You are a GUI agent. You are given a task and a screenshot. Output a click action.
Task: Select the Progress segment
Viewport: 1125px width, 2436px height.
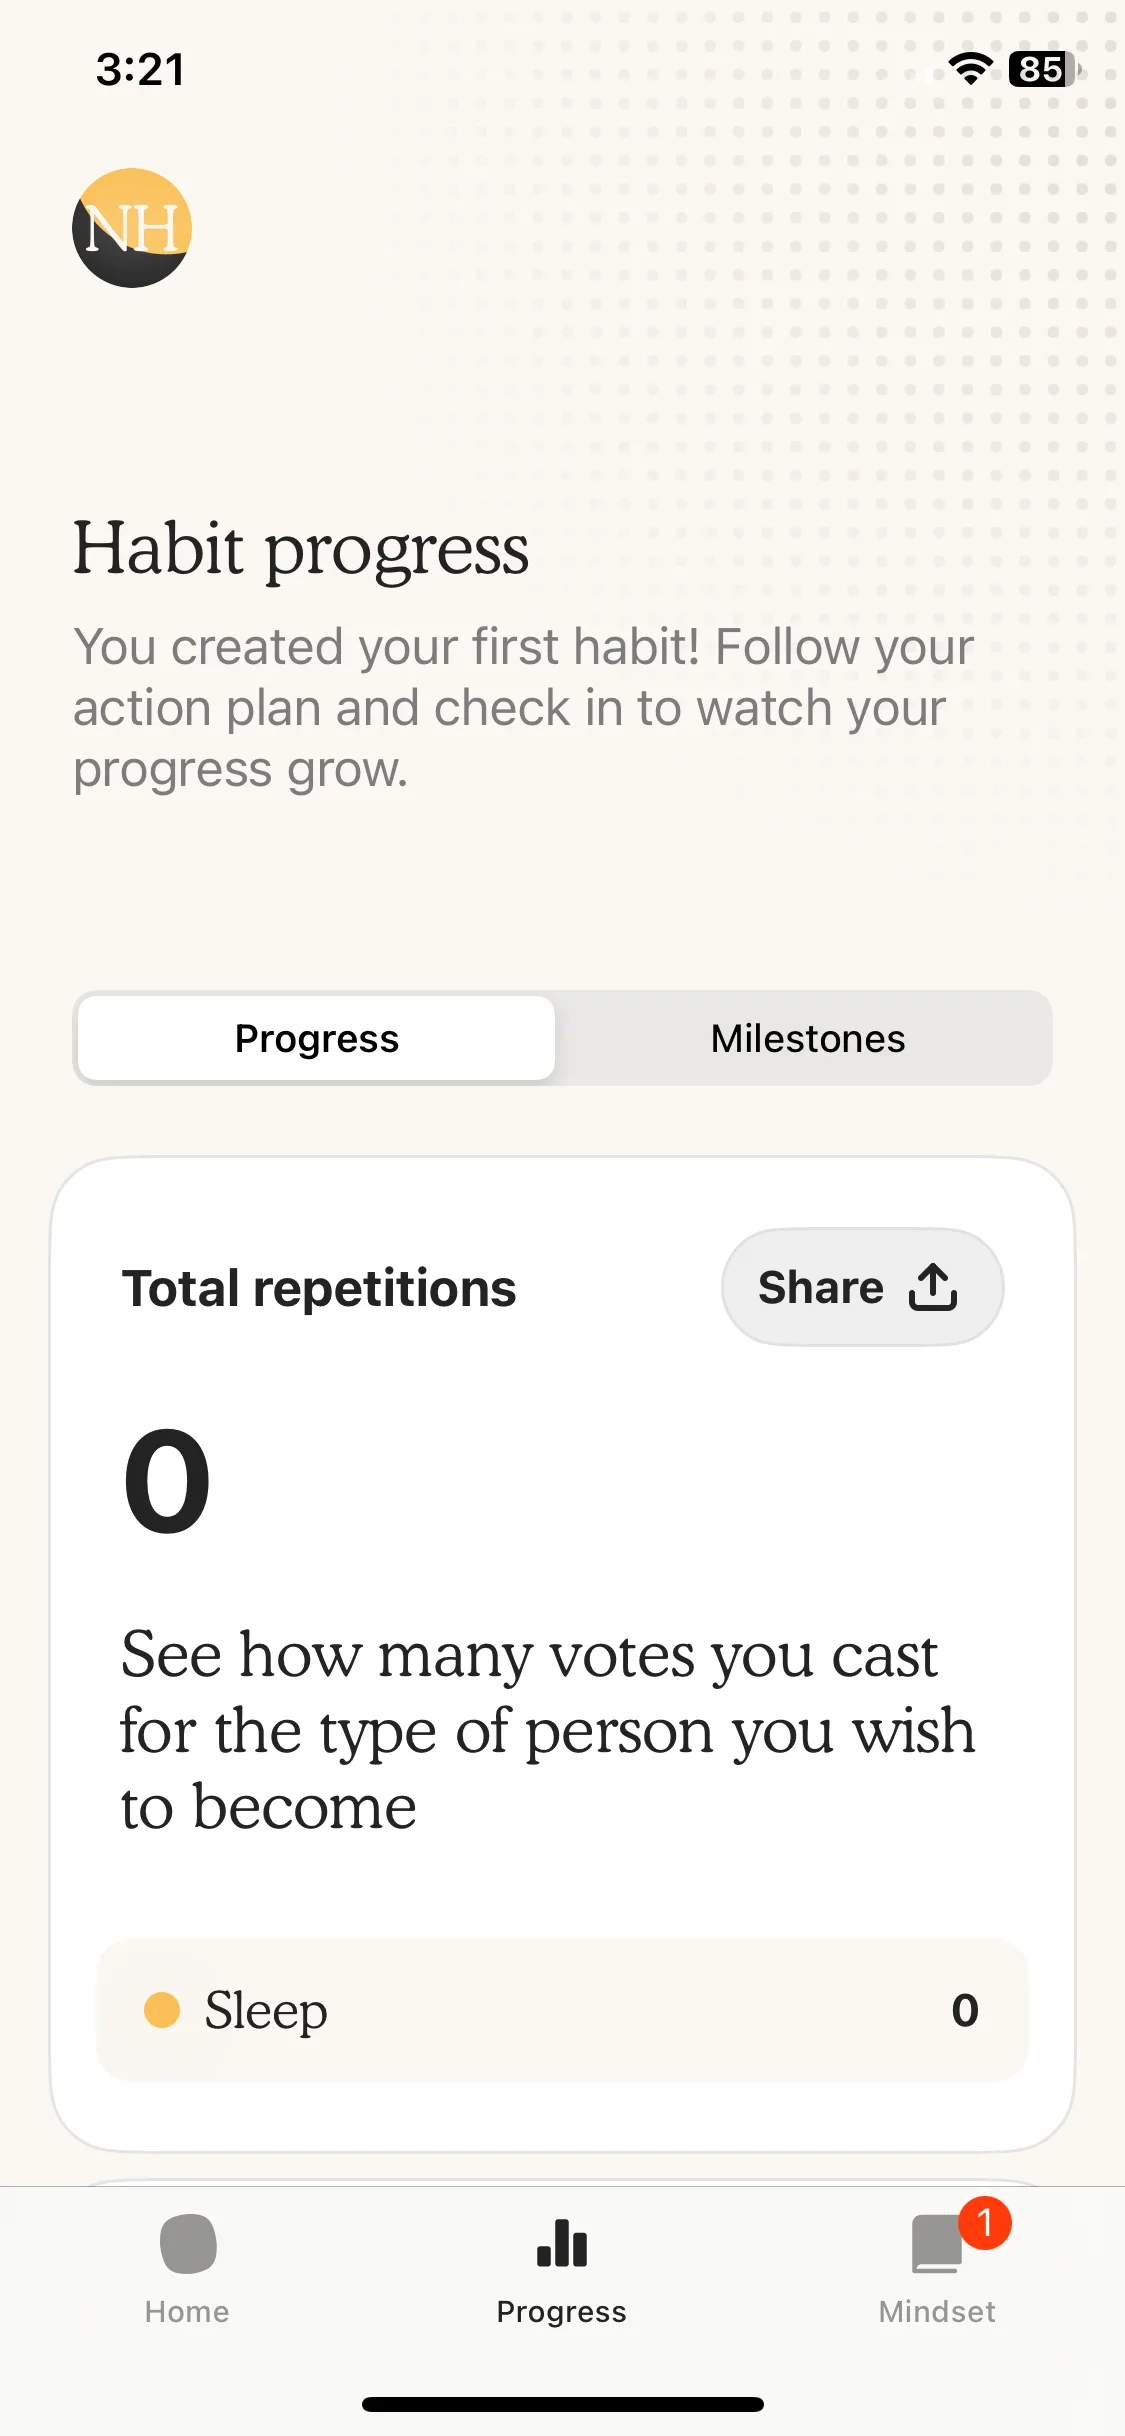pos(317,1038)
